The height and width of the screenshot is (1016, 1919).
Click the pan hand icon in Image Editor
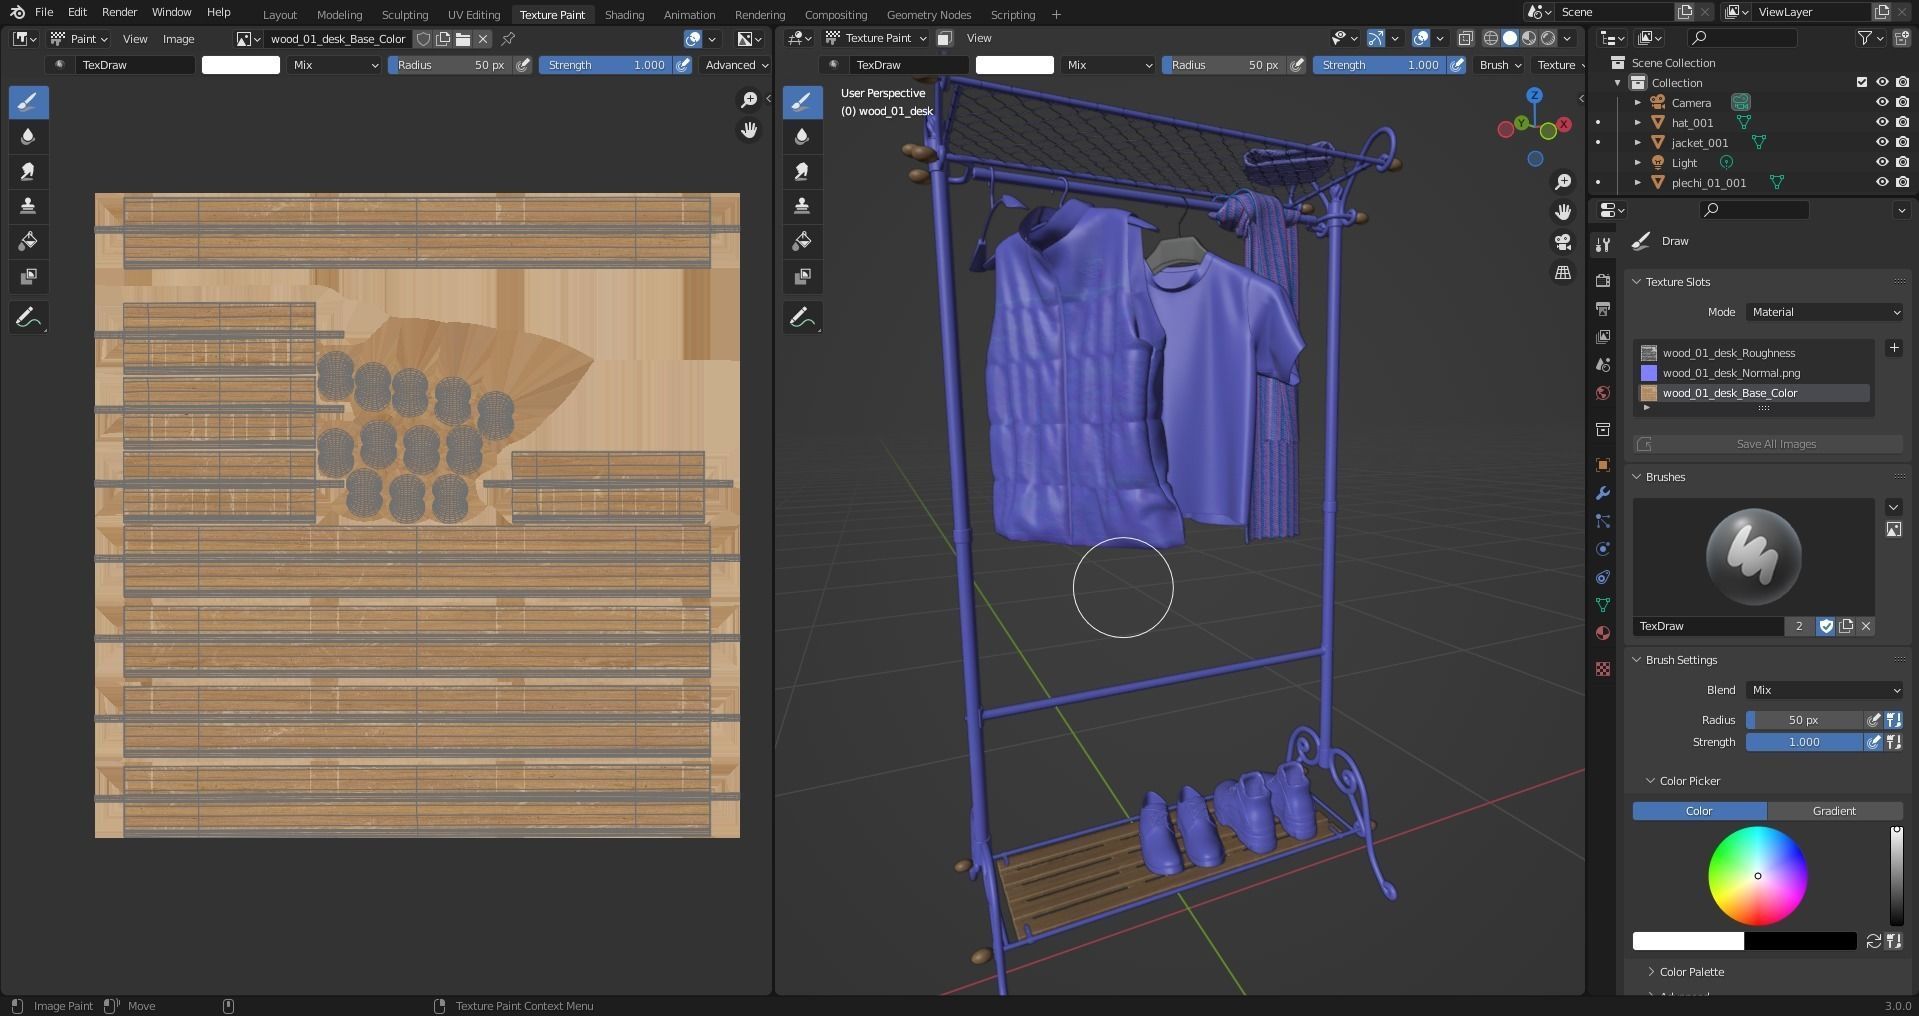(x=749, y=130)
